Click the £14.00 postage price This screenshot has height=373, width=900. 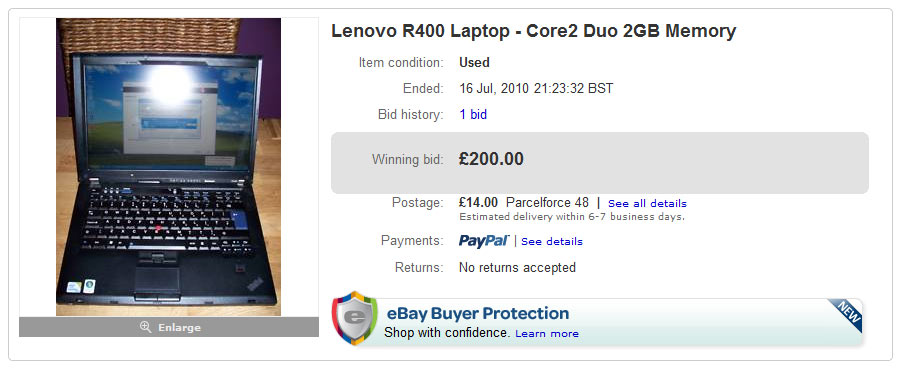(x=478, y=203)
